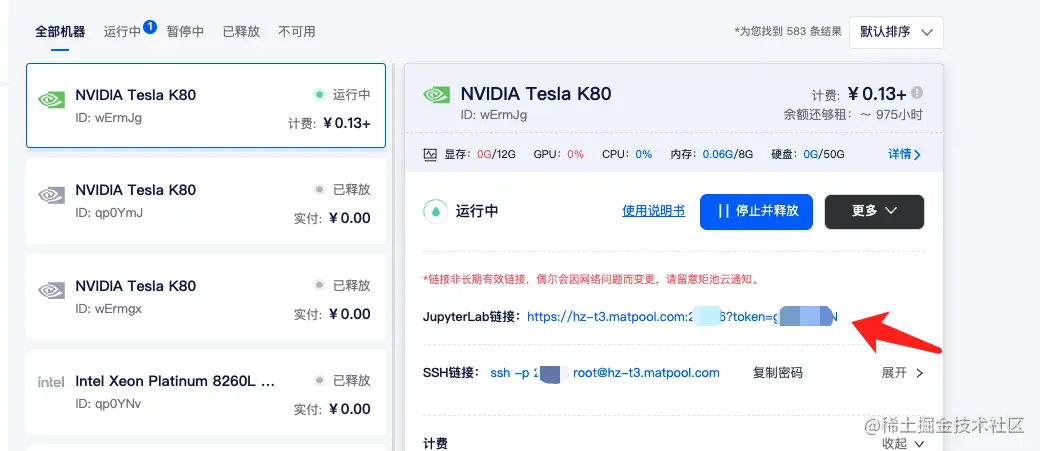Click 运行中 status label on first card

352,95
